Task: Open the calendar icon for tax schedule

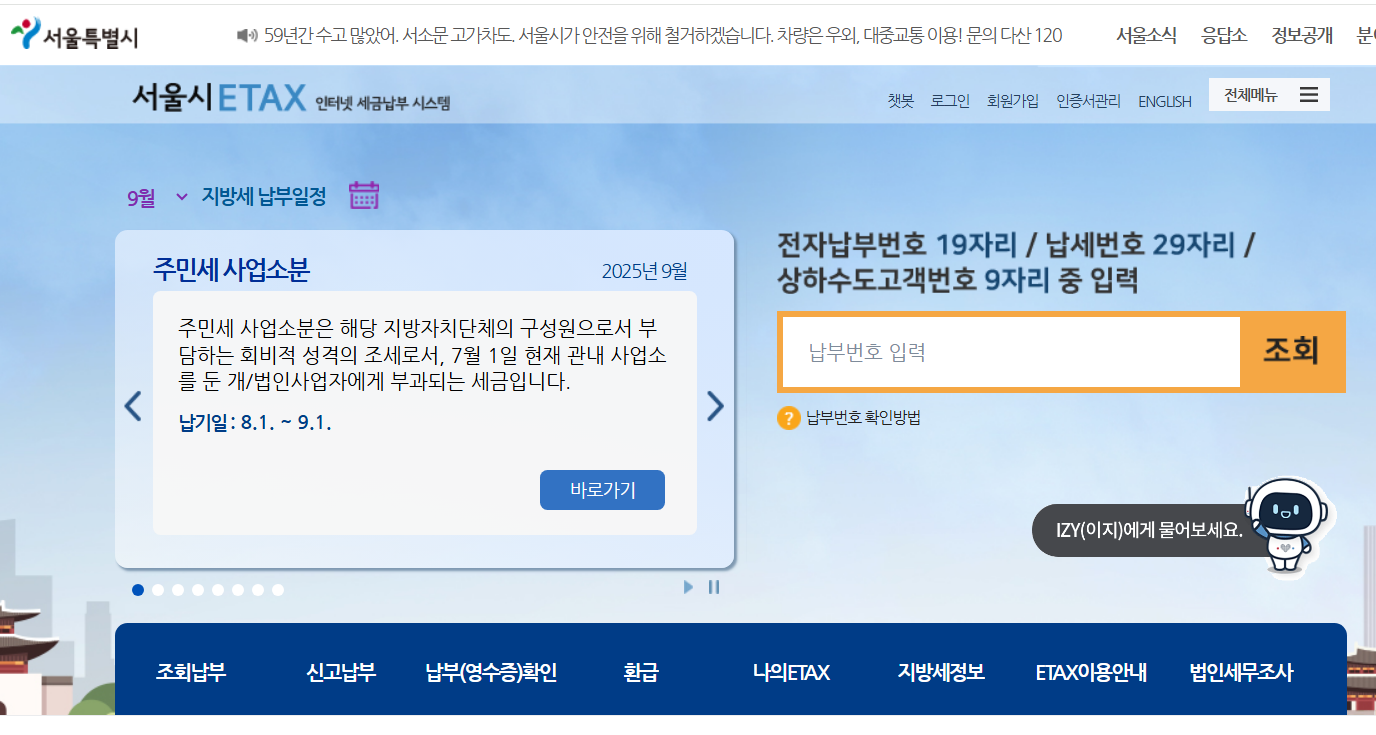Action: pos(364,195)
